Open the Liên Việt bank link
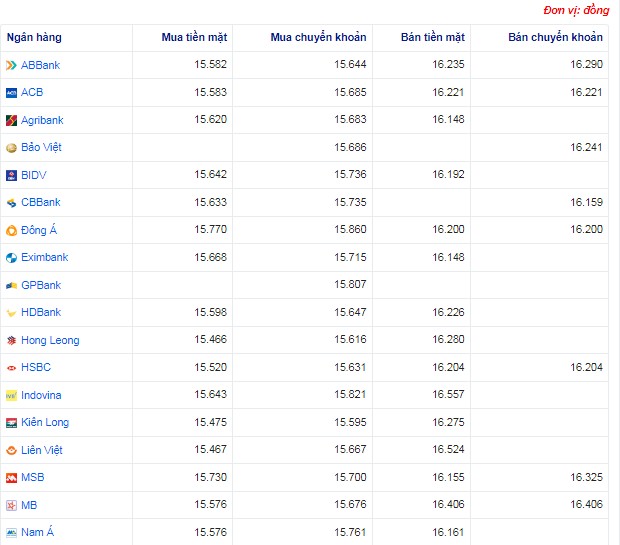 [43, 450]
